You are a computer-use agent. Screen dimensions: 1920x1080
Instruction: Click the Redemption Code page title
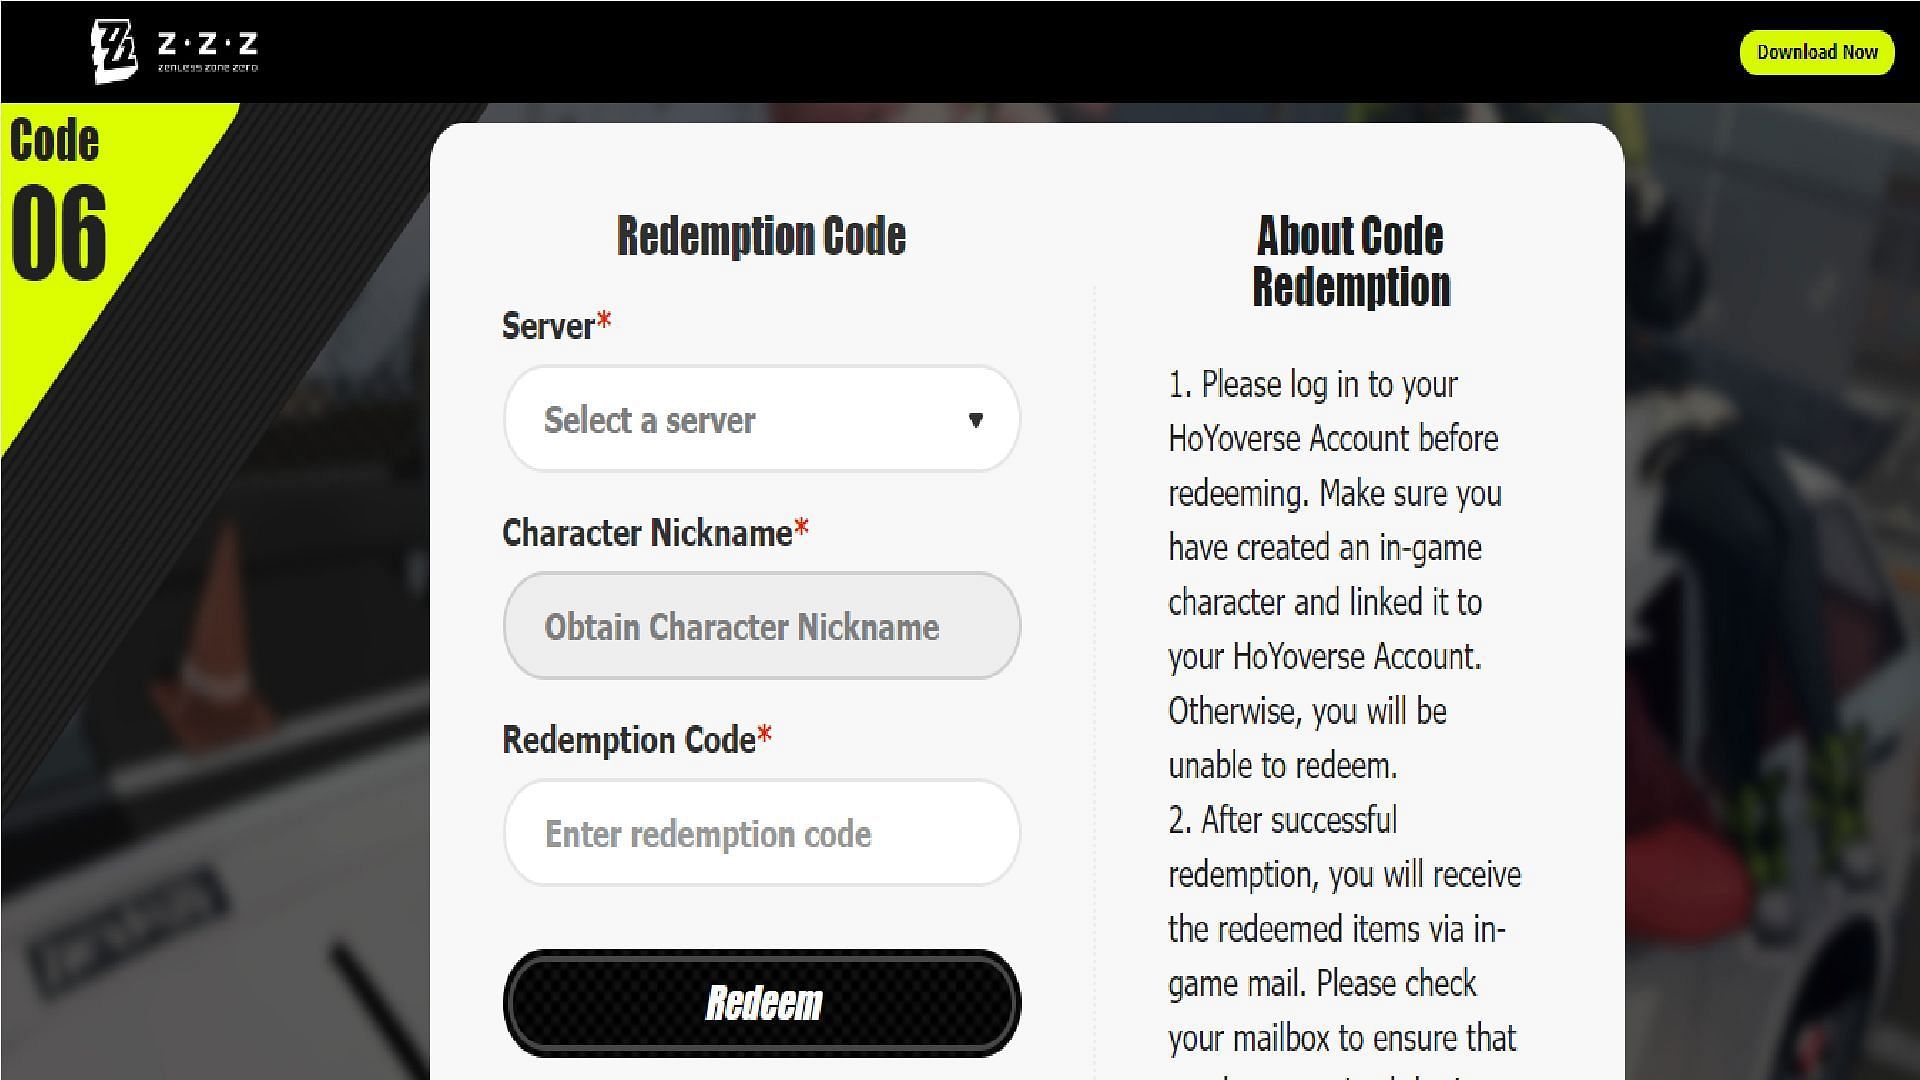[x=761, y=235]
